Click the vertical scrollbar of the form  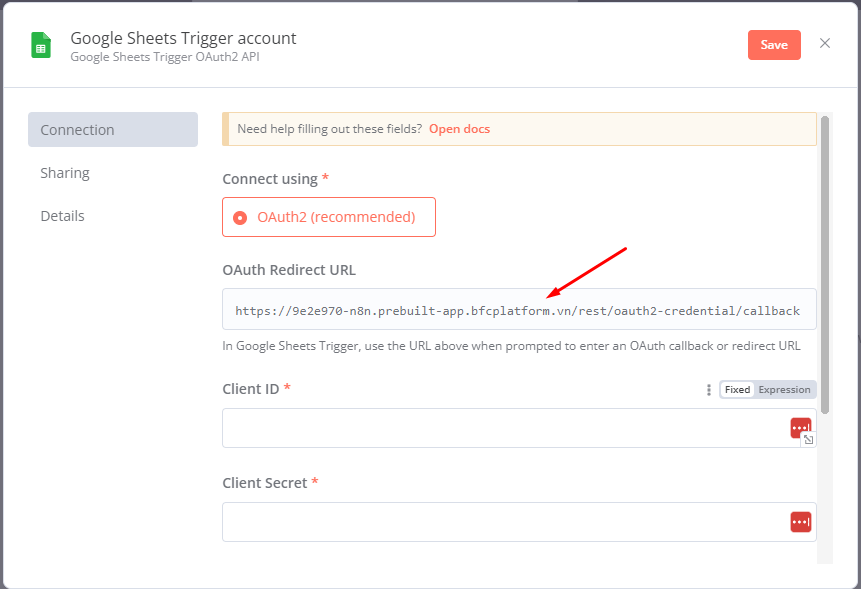click(x=825, y=265)
